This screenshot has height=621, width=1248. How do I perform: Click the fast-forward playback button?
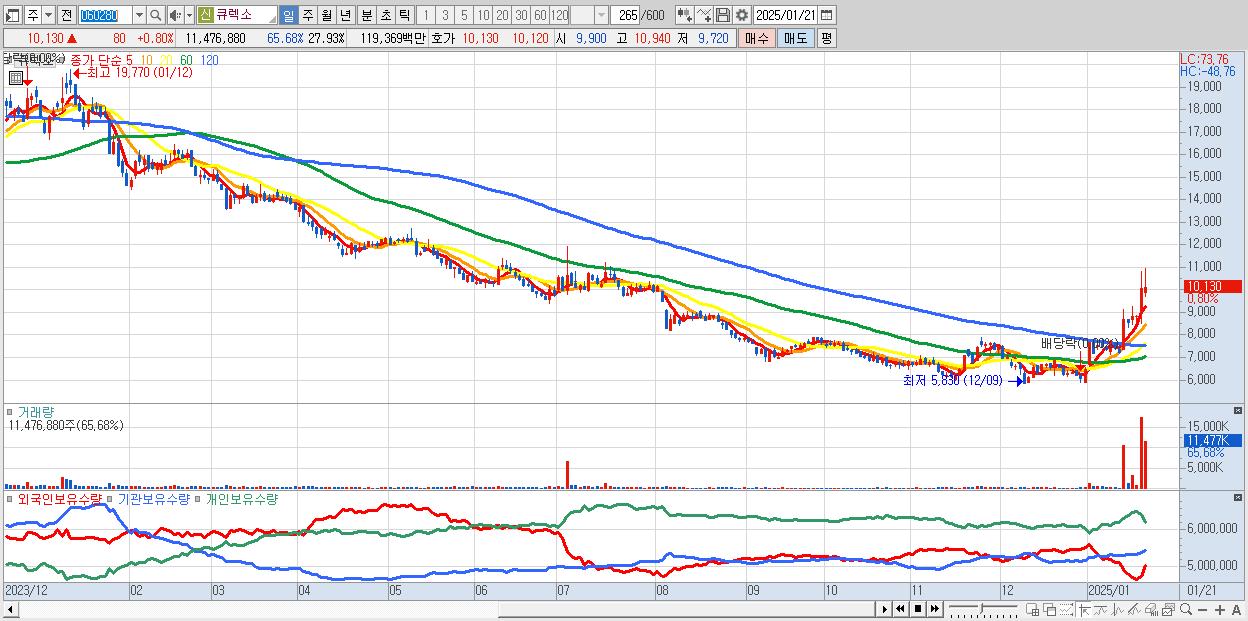[934, 609]
